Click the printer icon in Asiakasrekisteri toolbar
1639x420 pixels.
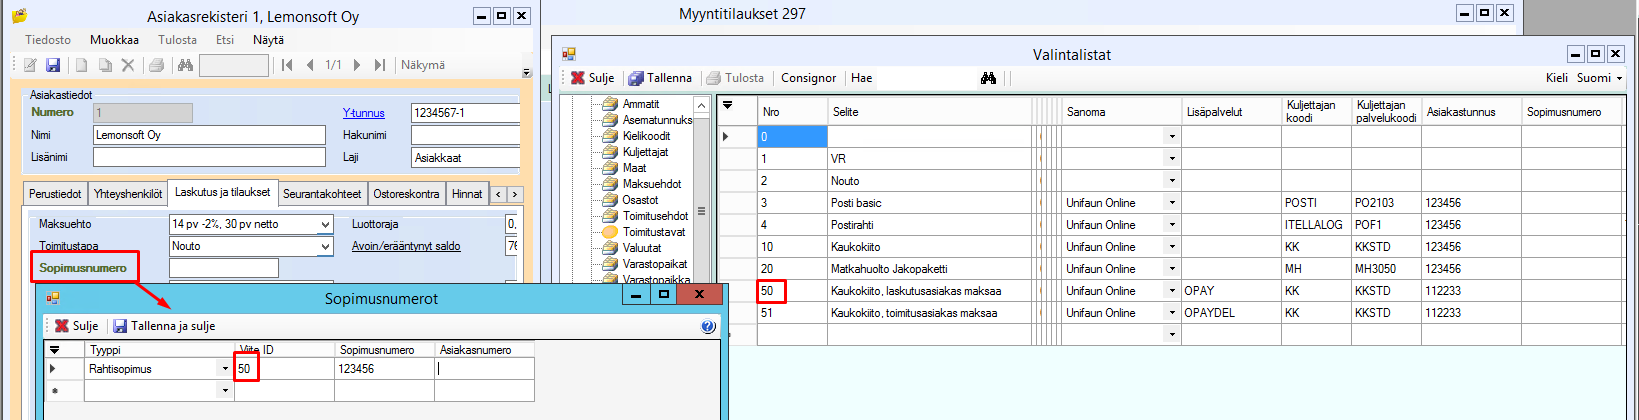pos(156,65)
